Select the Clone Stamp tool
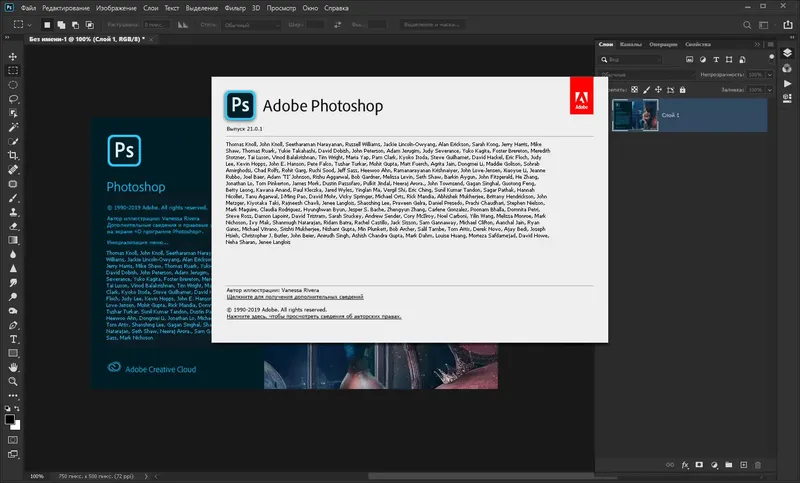 coord(13,212)
